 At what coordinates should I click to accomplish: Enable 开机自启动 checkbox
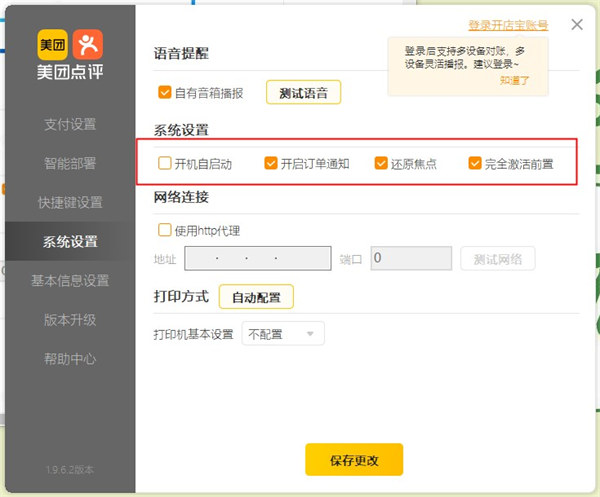[x=165, y=163]
